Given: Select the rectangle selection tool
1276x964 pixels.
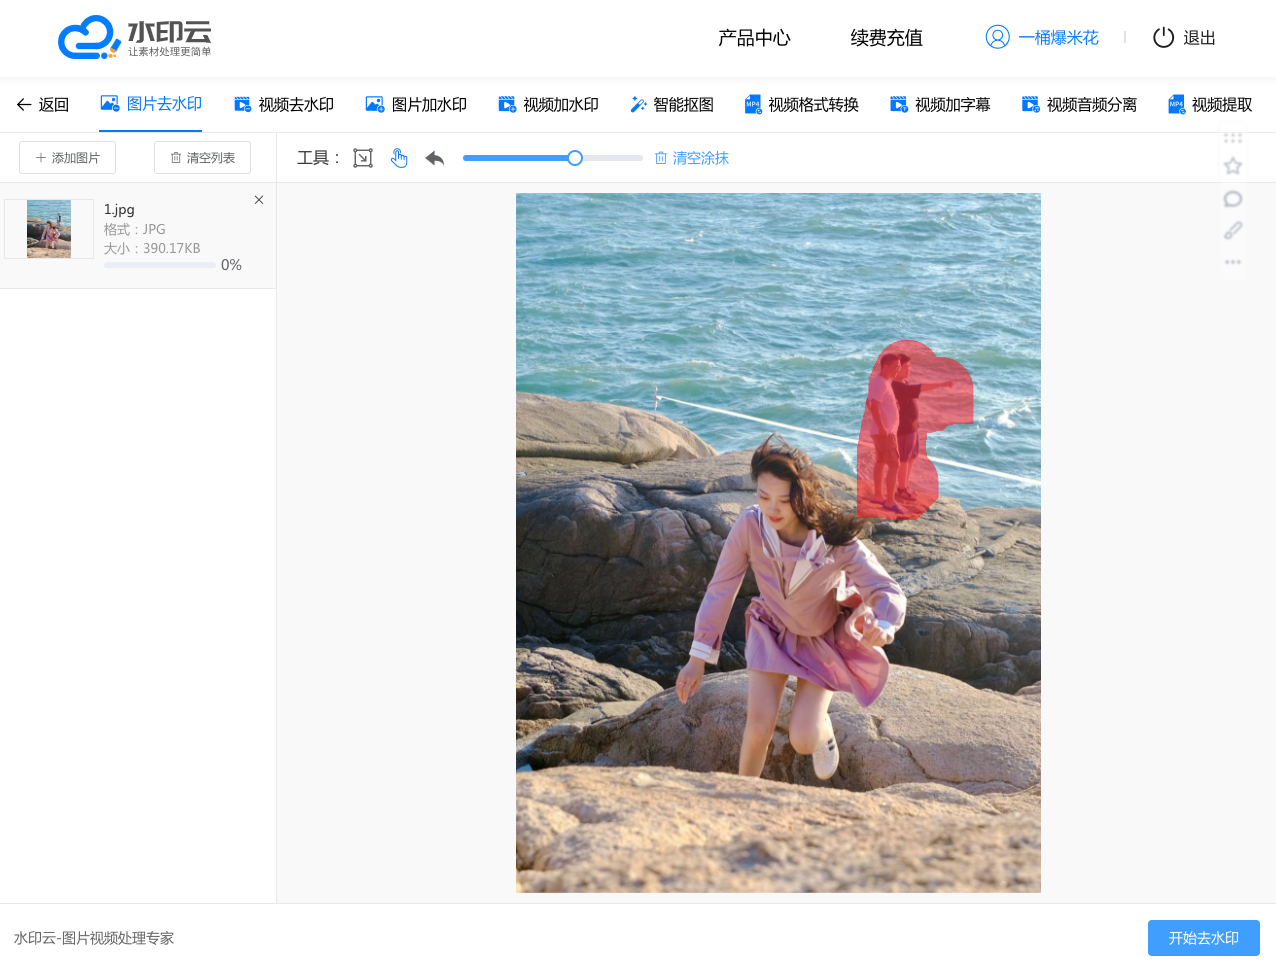Looking at the screenshot, I should (363, 158).
